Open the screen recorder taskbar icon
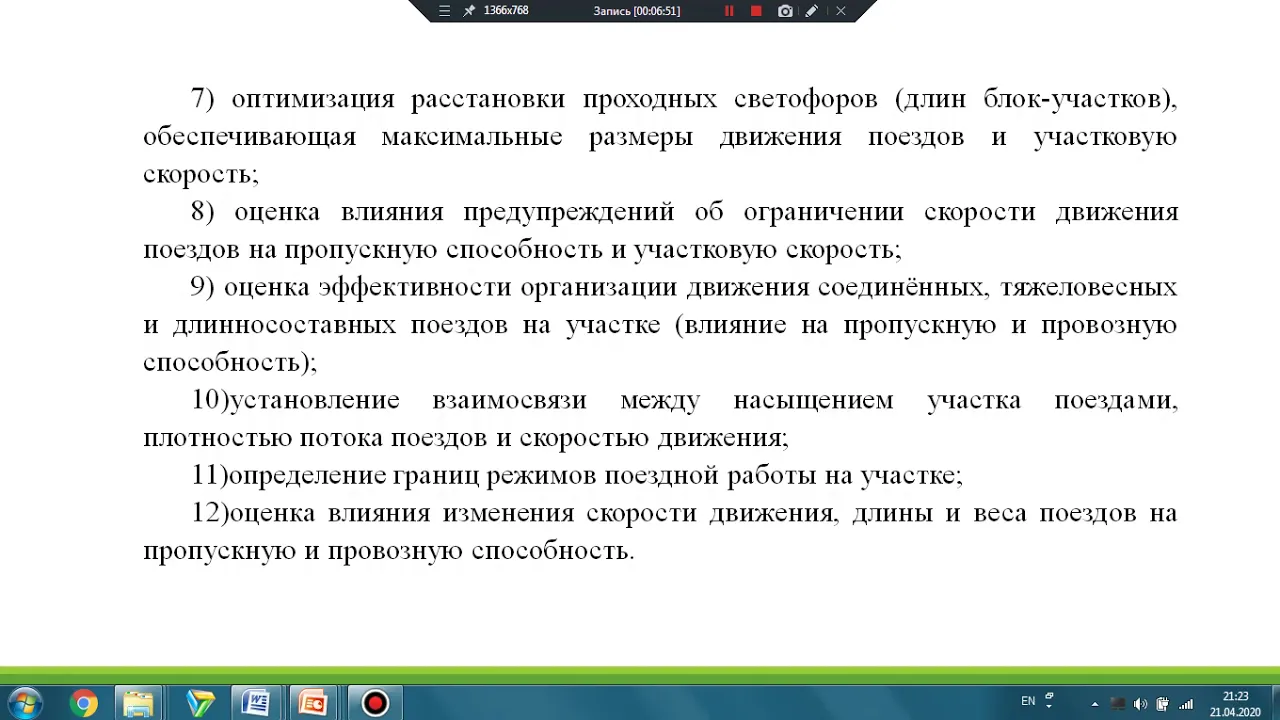Screen dimensions: 1280x720 click(375, 704)
